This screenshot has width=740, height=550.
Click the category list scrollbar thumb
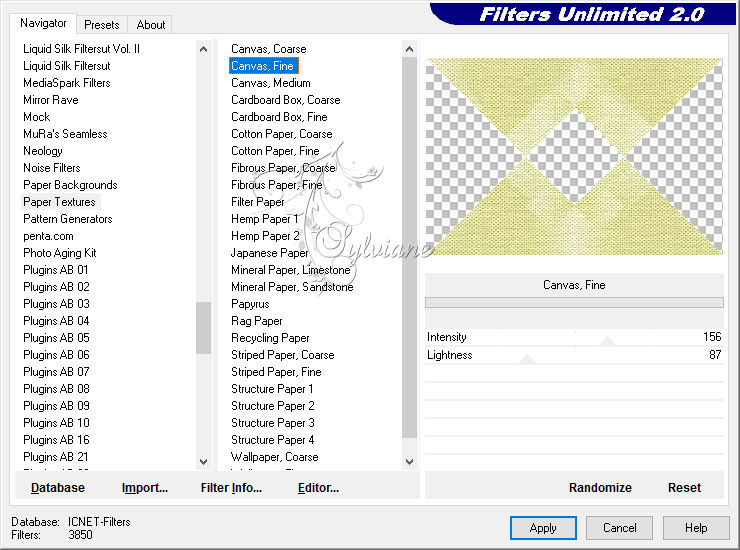[203, 328]
